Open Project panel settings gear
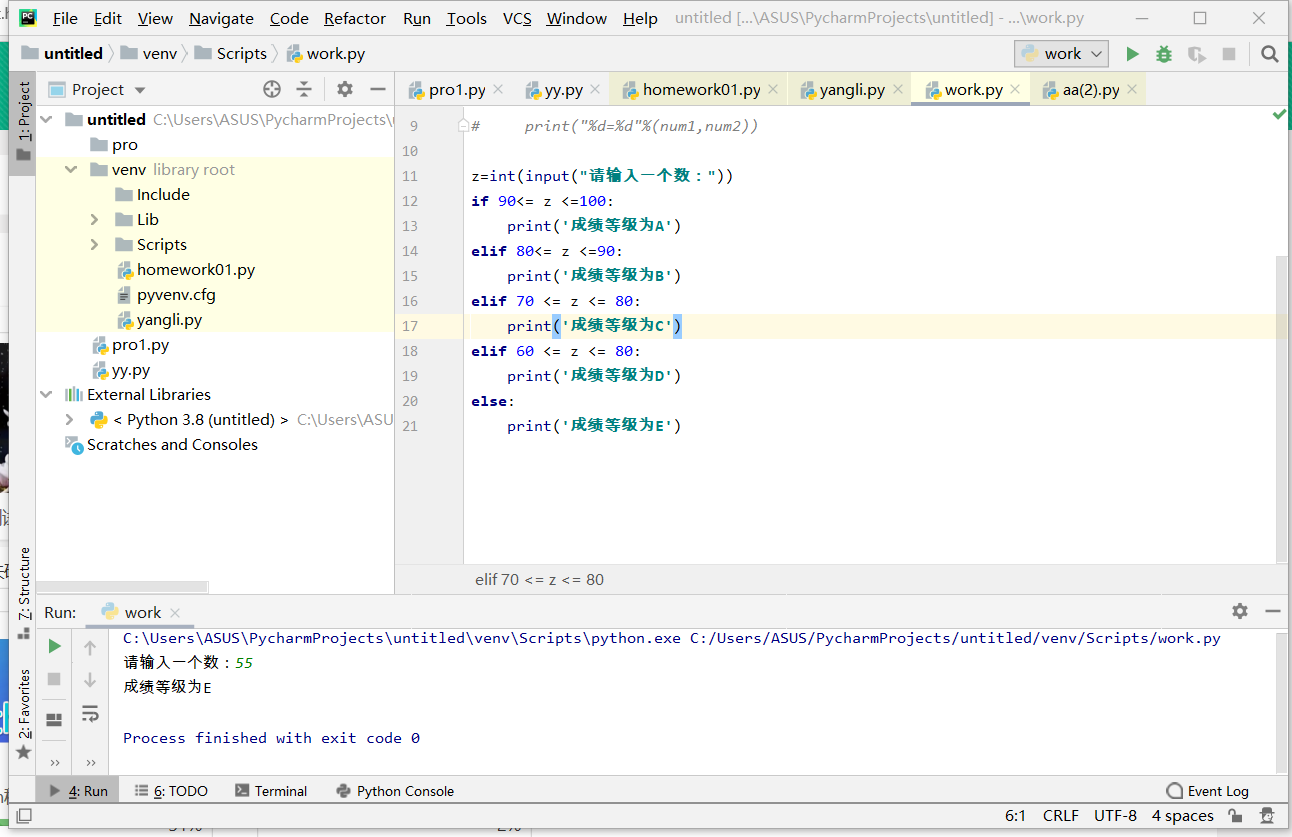 pos(345,89)
